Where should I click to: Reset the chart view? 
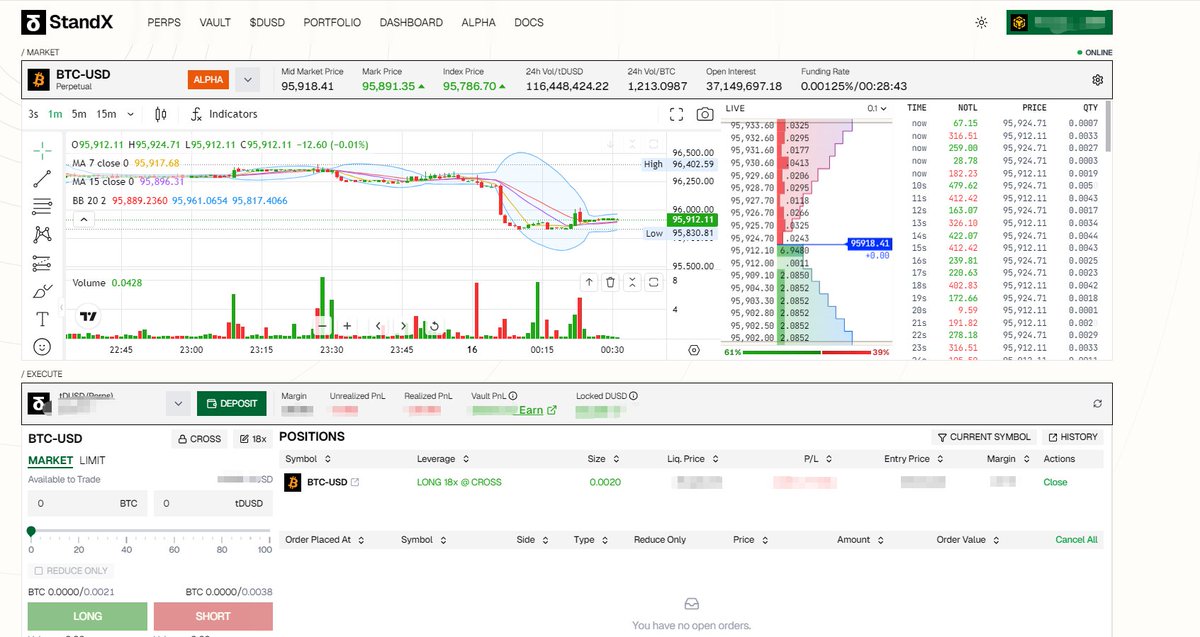[x=434, y=326]
